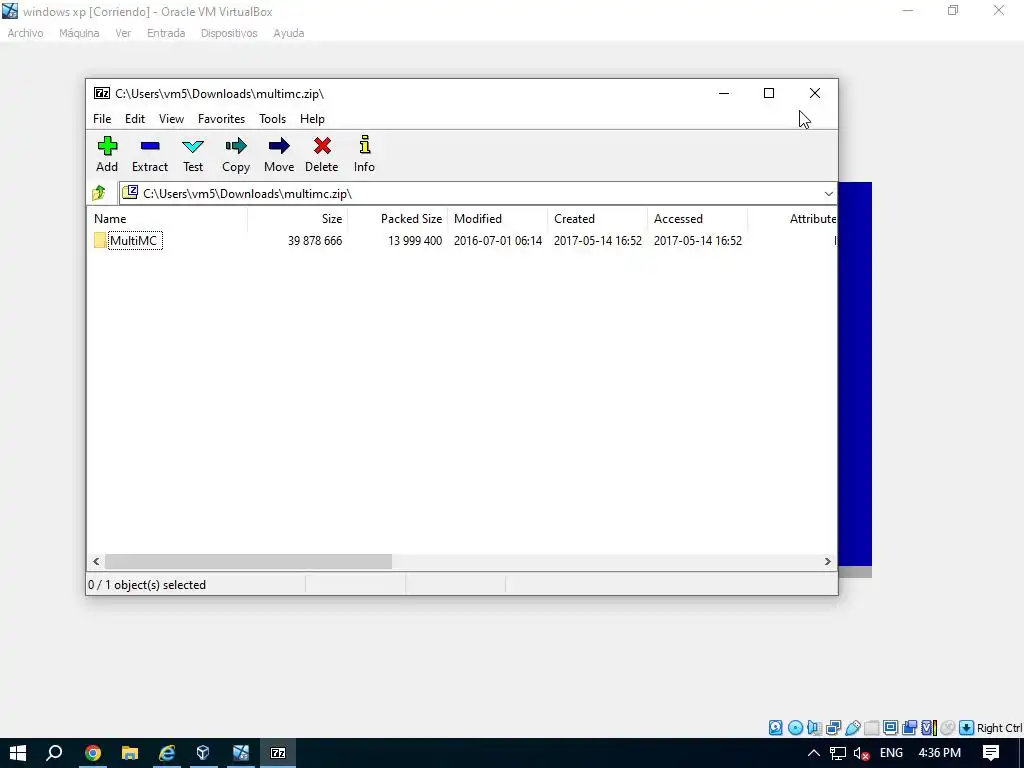Show hidden tray icons chevron

click(x=814, y=753)
